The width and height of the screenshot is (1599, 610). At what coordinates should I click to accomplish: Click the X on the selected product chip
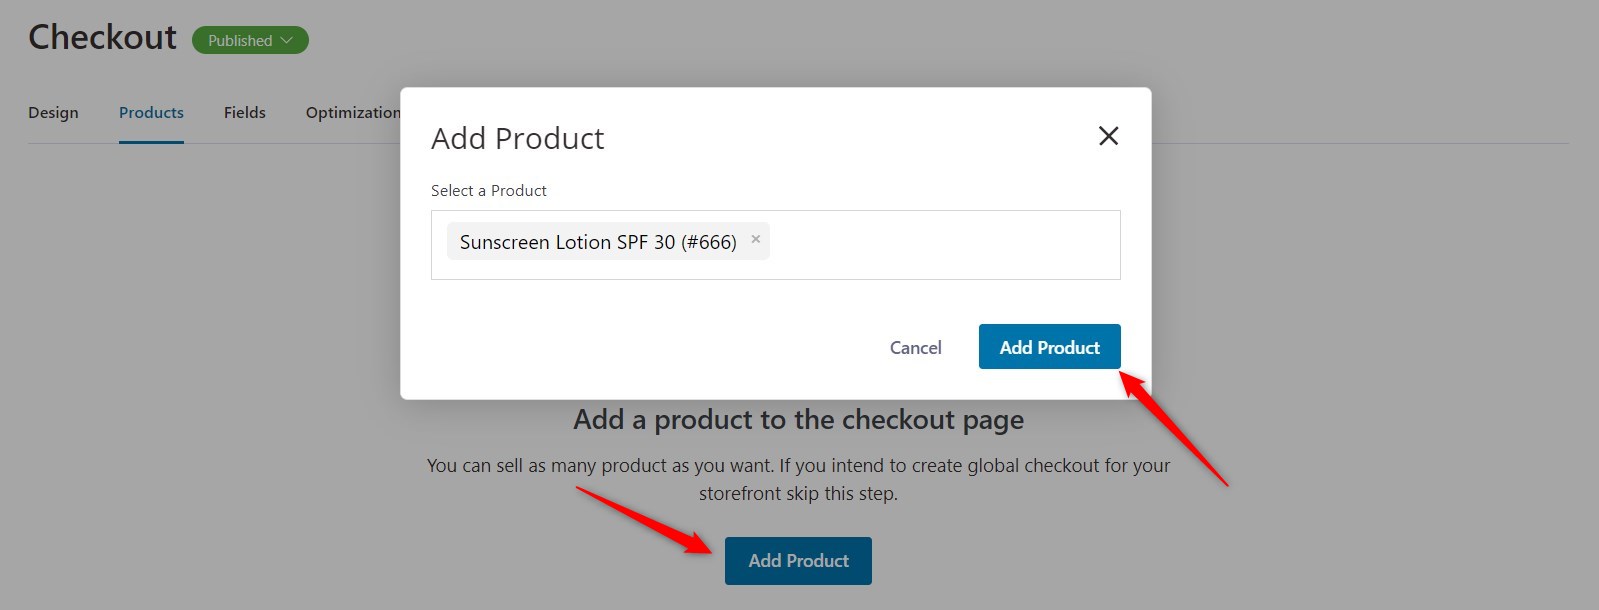756,240
